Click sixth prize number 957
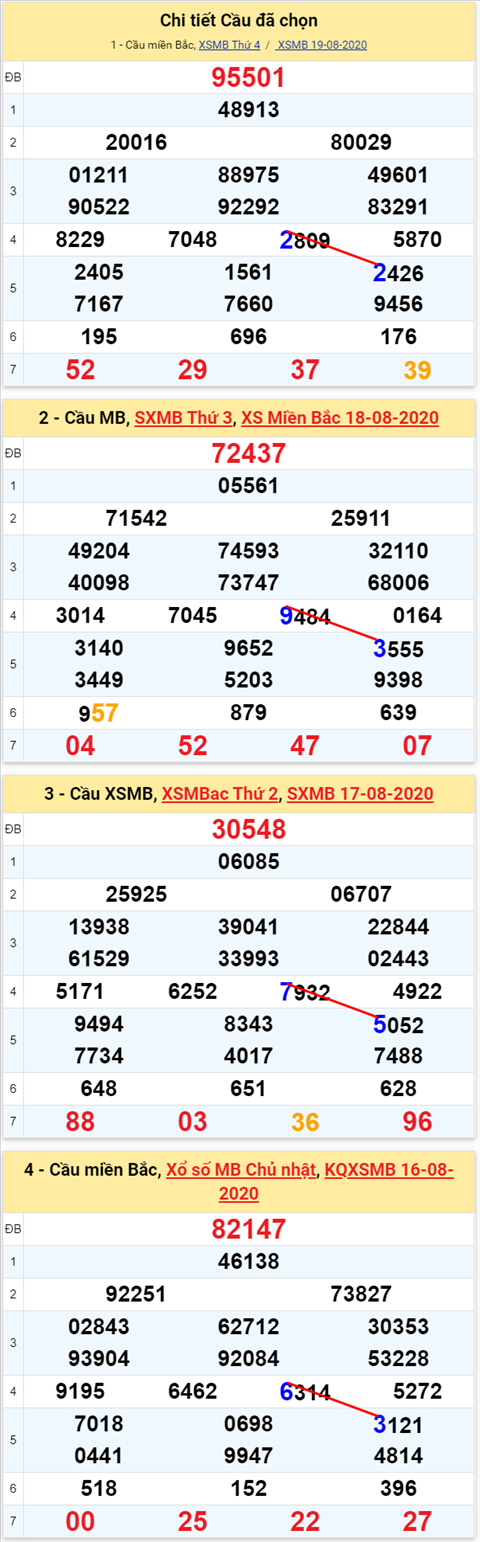This screenshot has width=480, height=1542. tap(99, 713)
